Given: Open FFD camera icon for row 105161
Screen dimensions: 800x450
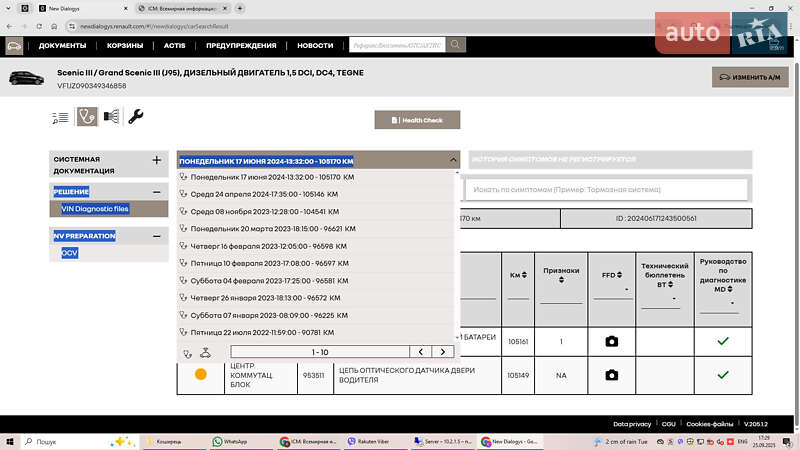Looking at the screenshot, I should coord(611,341).
